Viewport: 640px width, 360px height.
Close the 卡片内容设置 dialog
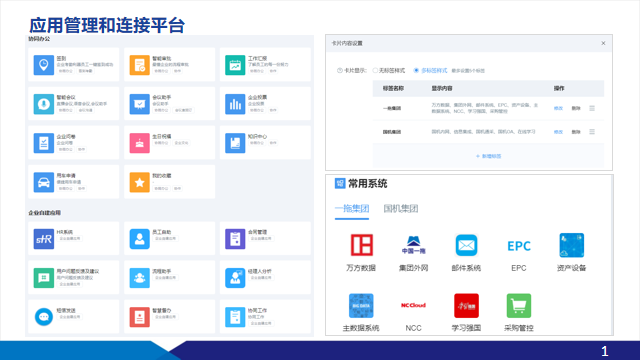tap(603, 43)
